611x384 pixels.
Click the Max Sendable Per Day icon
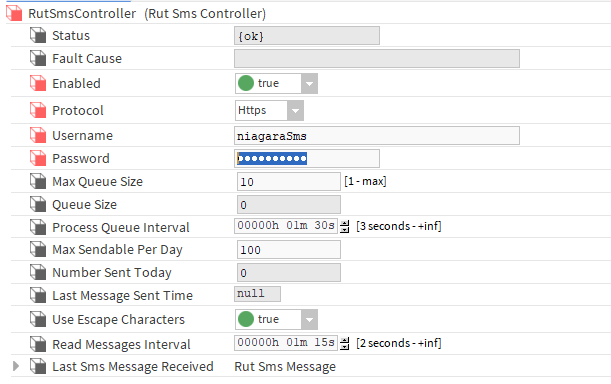[38, 250]
